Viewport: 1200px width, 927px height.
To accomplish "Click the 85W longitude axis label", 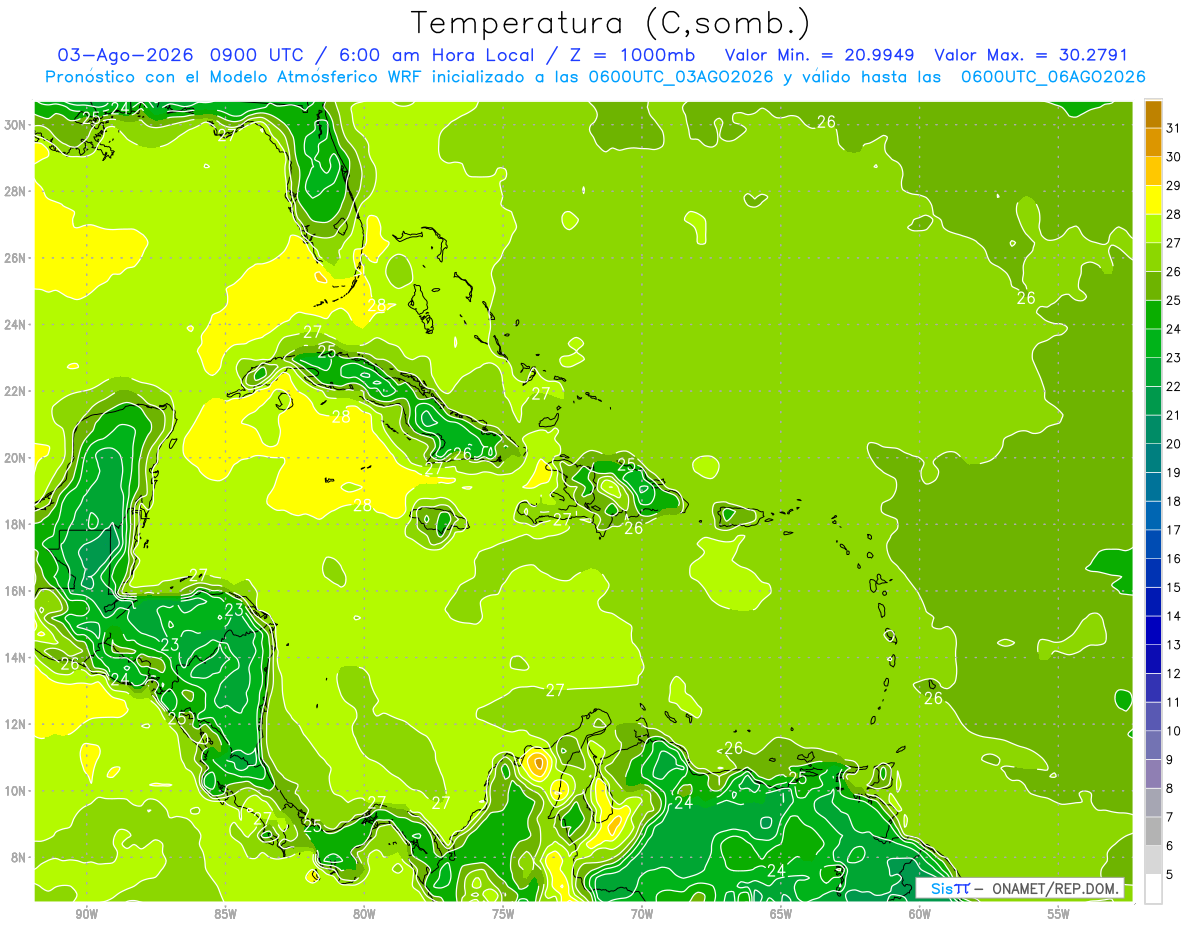I will [225, 914].
